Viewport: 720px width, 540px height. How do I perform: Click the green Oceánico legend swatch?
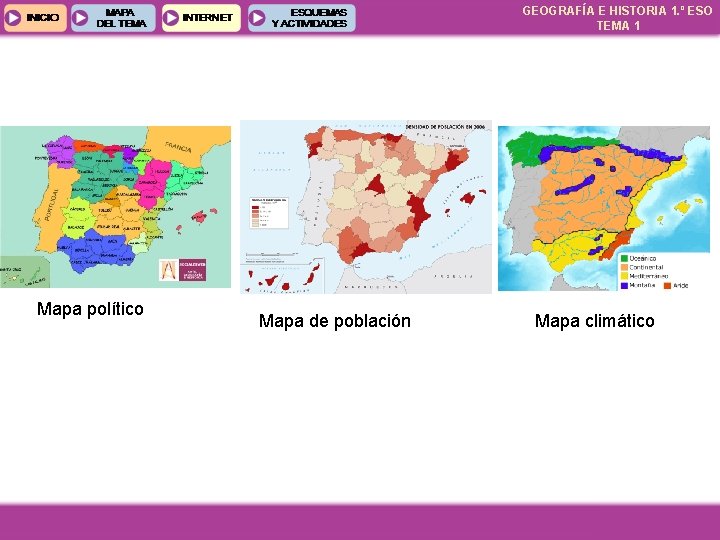click(624, 259)
